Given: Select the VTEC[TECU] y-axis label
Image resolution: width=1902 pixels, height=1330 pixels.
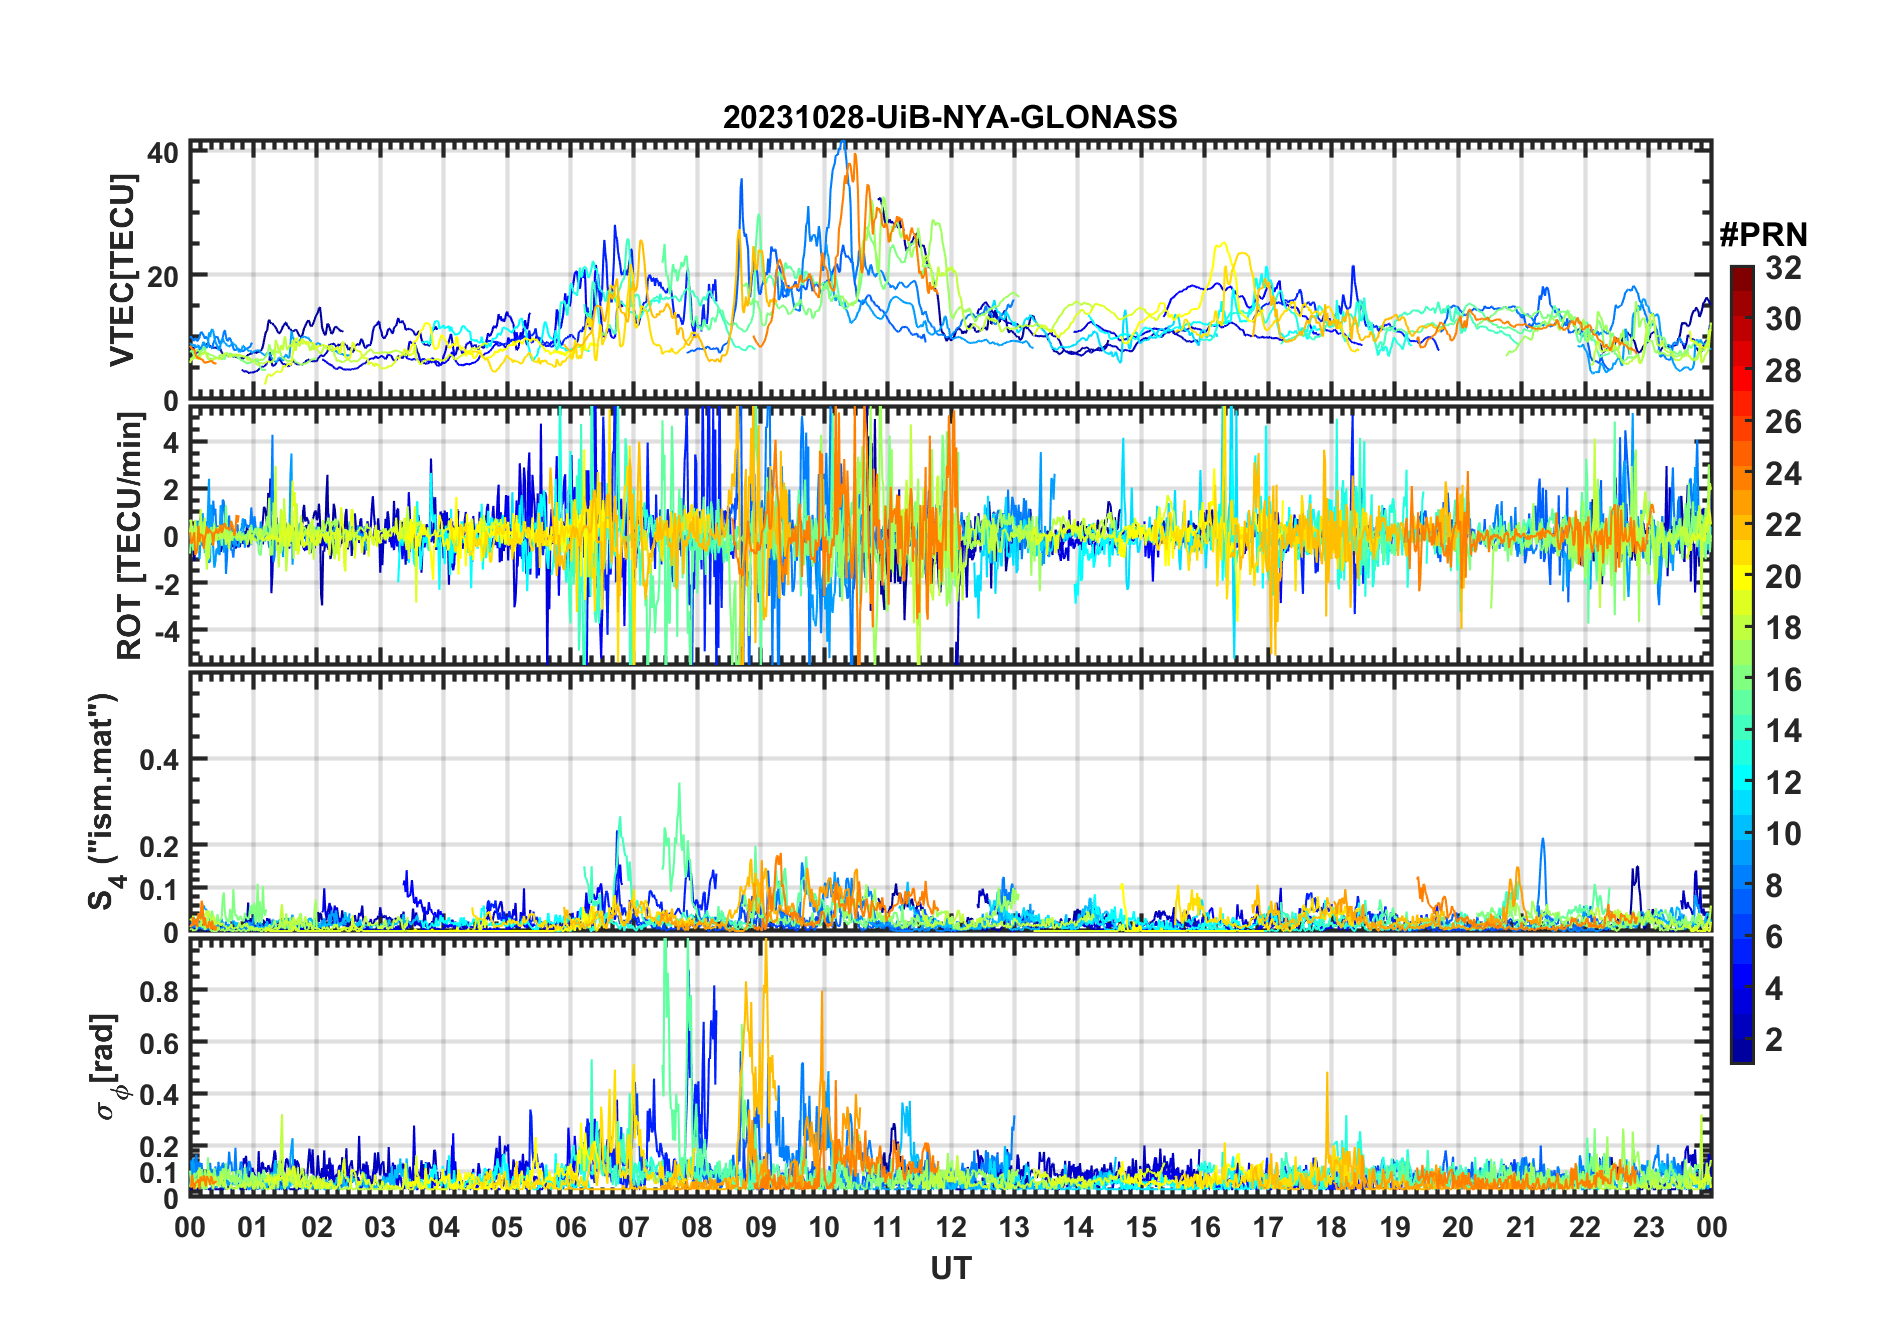Looking at the screenshot, I should tap(122, 270).
